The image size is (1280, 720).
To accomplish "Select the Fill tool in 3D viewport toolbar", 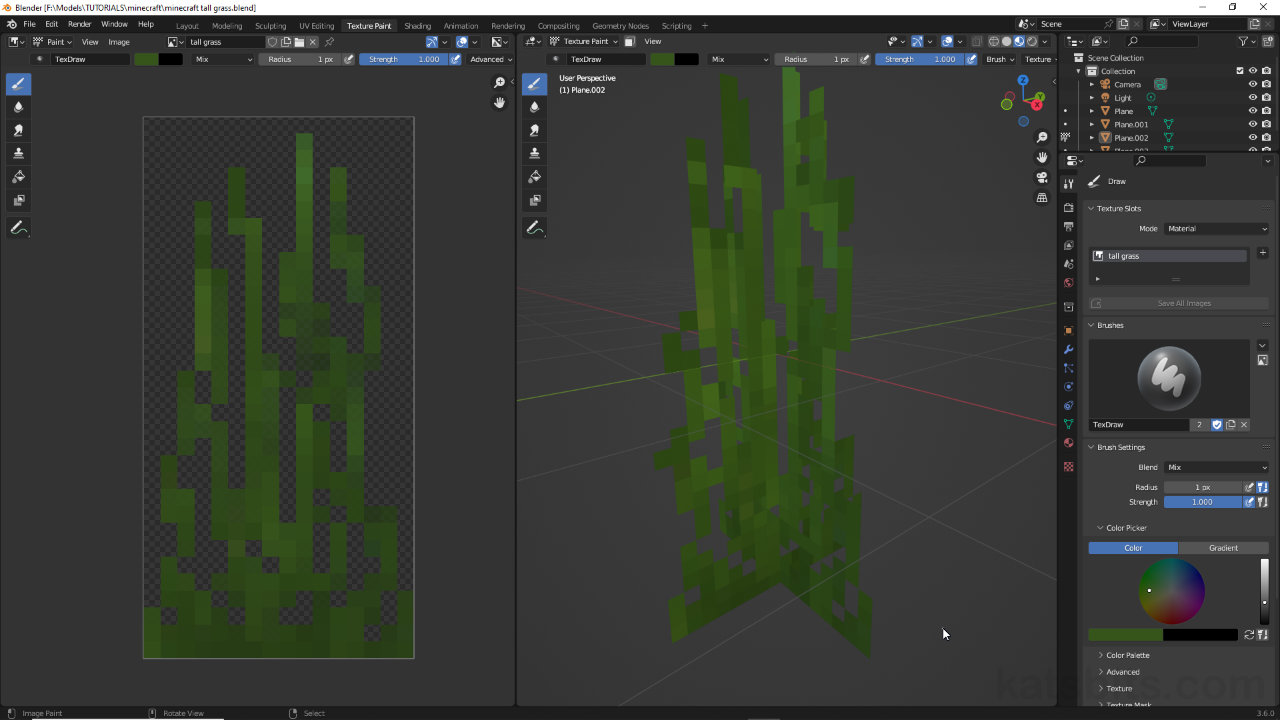I will pos(534,176).
